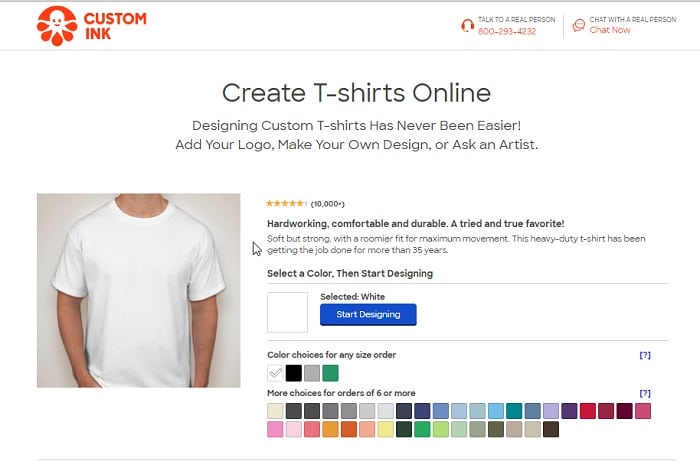The height and width of the screenshot is (471, 700).
Task: Click the Start Designing button
Action: pos(368,314)
